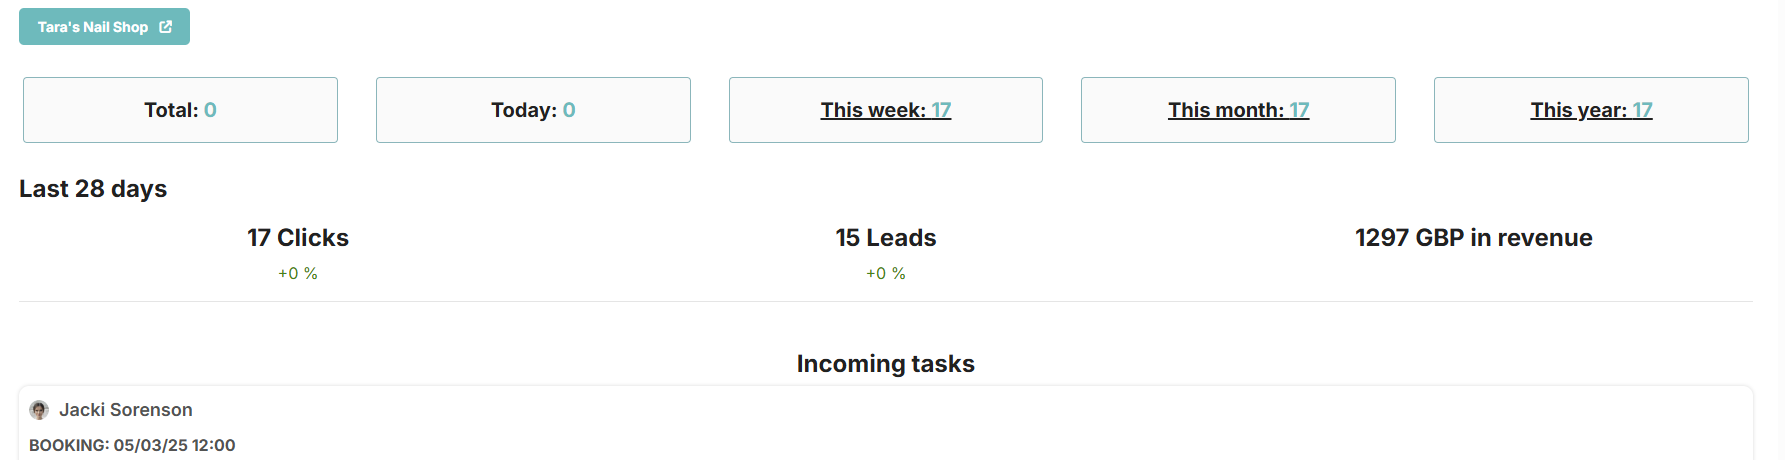Image resolution: width=1785 pixels, height=460 pixels.
Task: Open Jacki Sorenson's name in the task card
Action: tap(126, 410)
